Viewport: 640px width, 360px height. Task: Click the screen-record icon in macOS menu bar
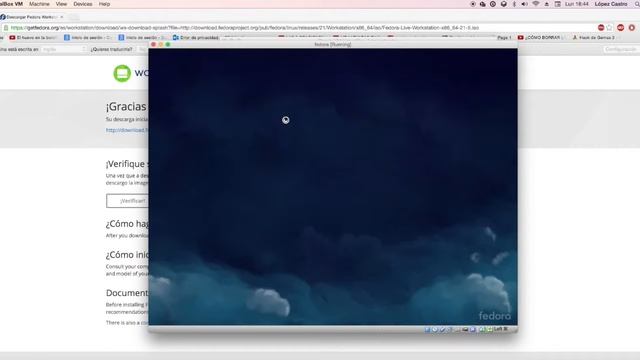point(473,4)
